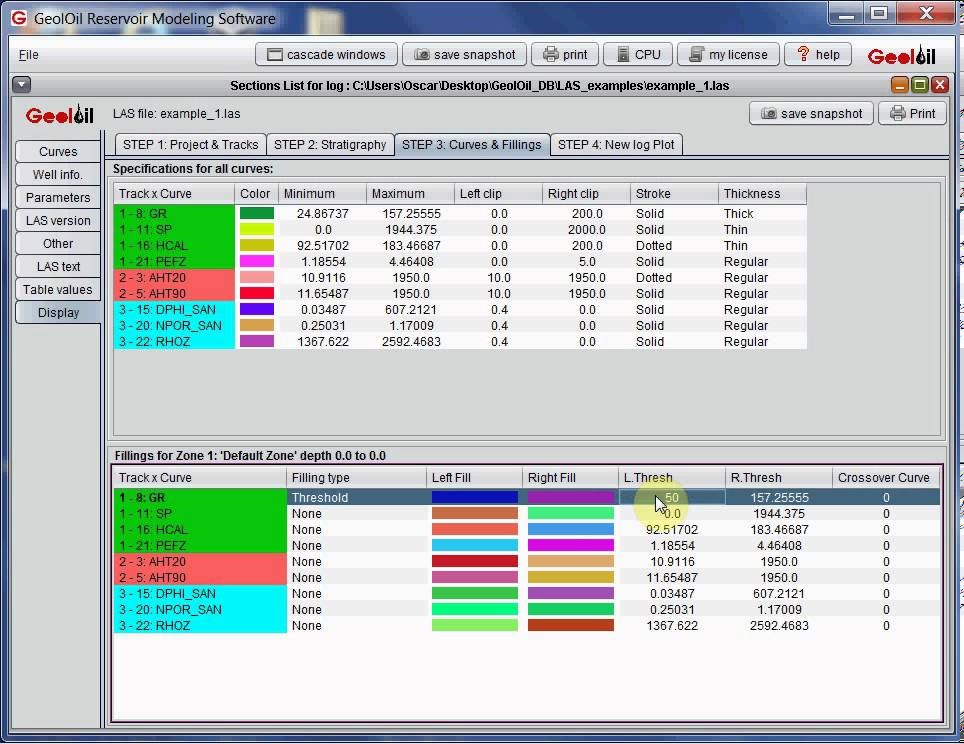Select the LAS version sidebar button
Screen dimensions: 964x744
point(58,221)
